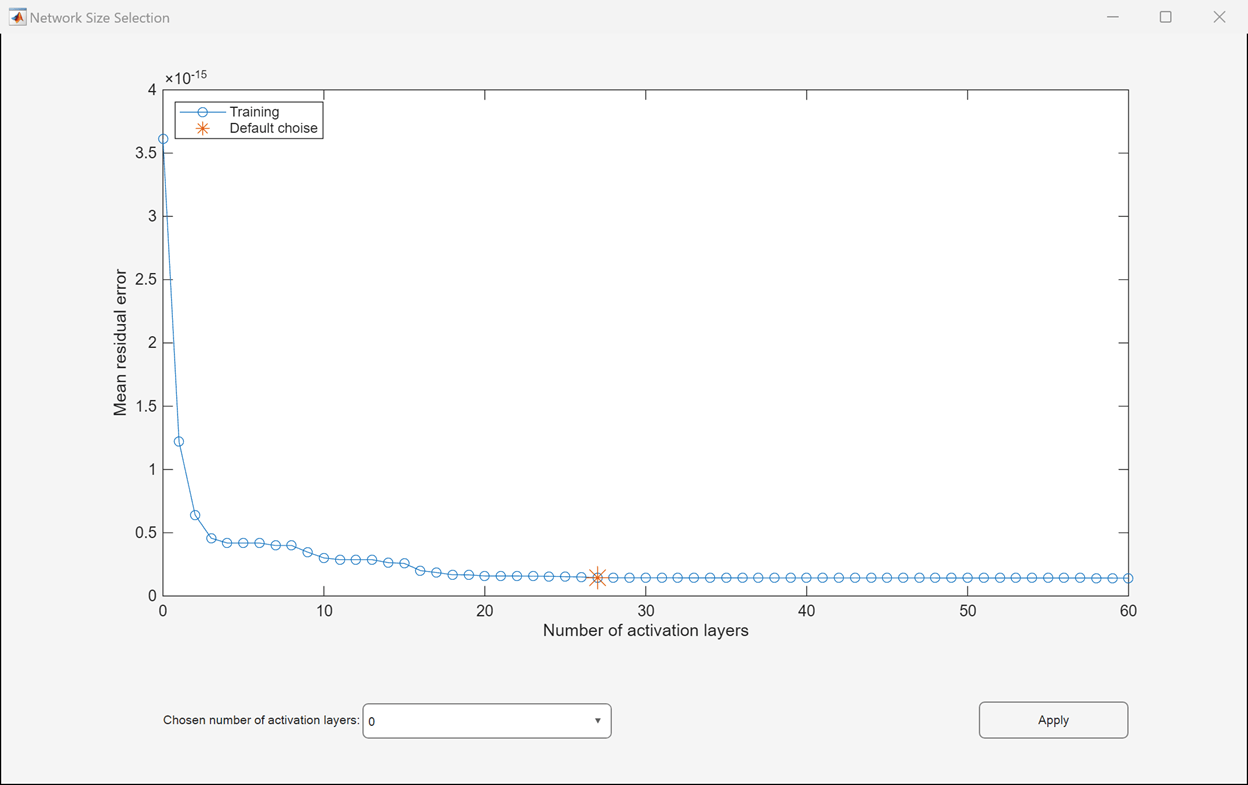Open the chosen activation layers dropdown
Image resolution: width=1248 pixels, height=785 pixels.
tap(487, 721)
